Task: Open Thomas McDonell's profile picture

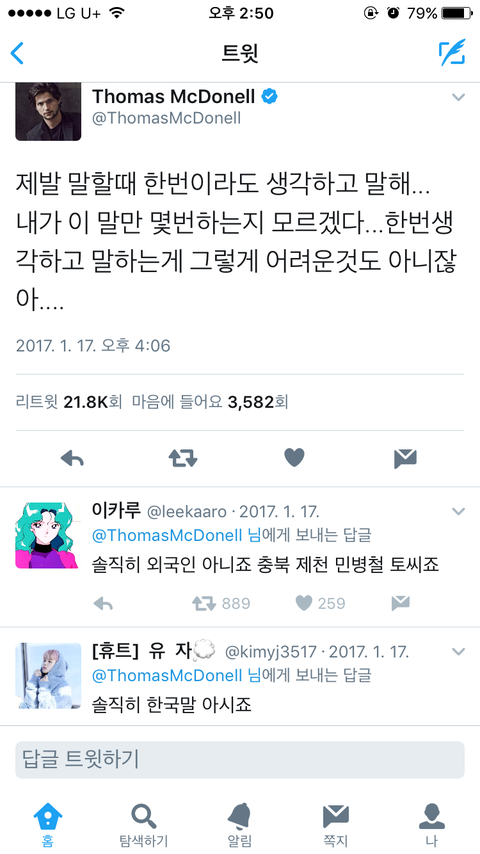Action: [48, 111]
